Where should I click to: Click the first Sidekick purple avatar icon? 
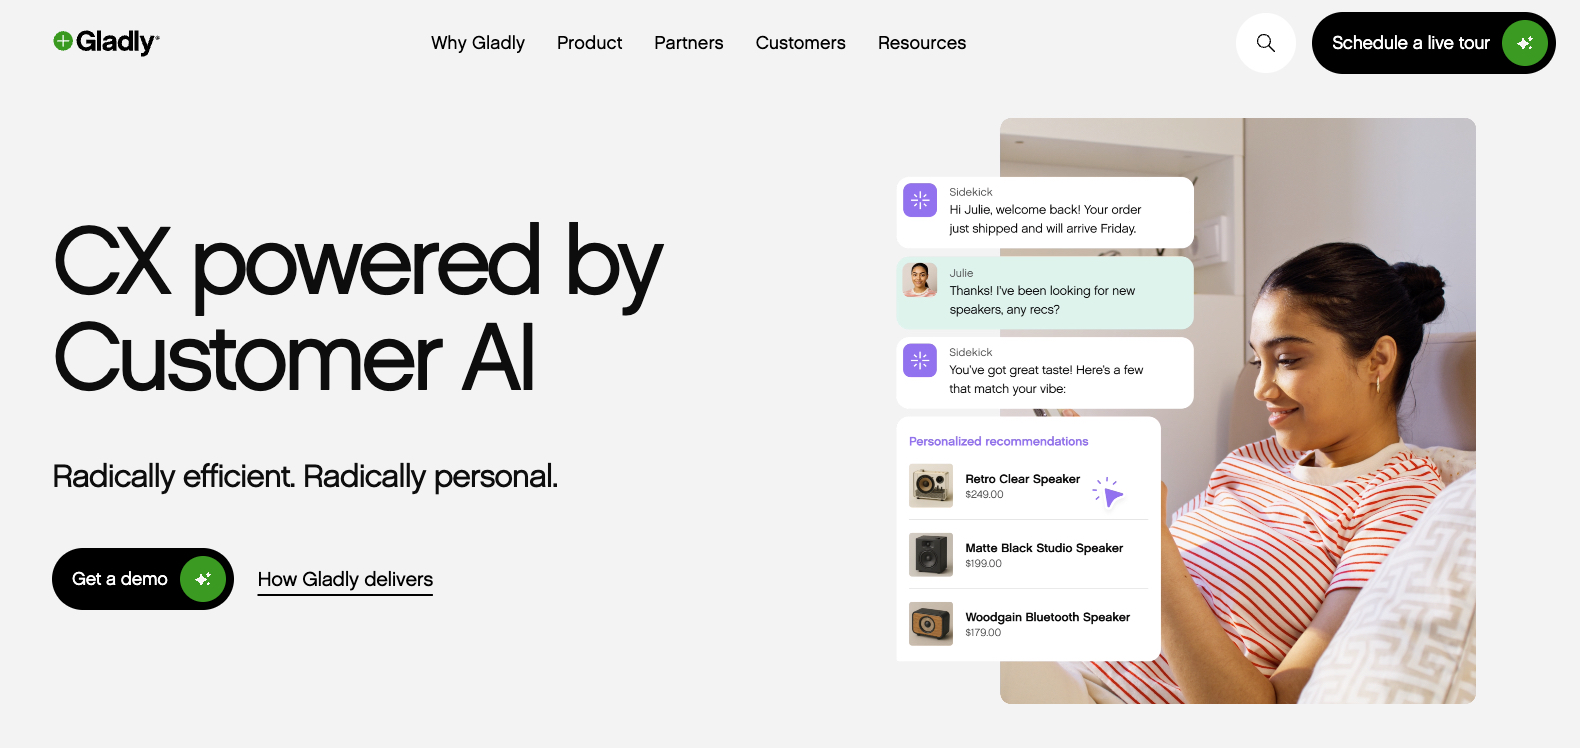point(920,200)
